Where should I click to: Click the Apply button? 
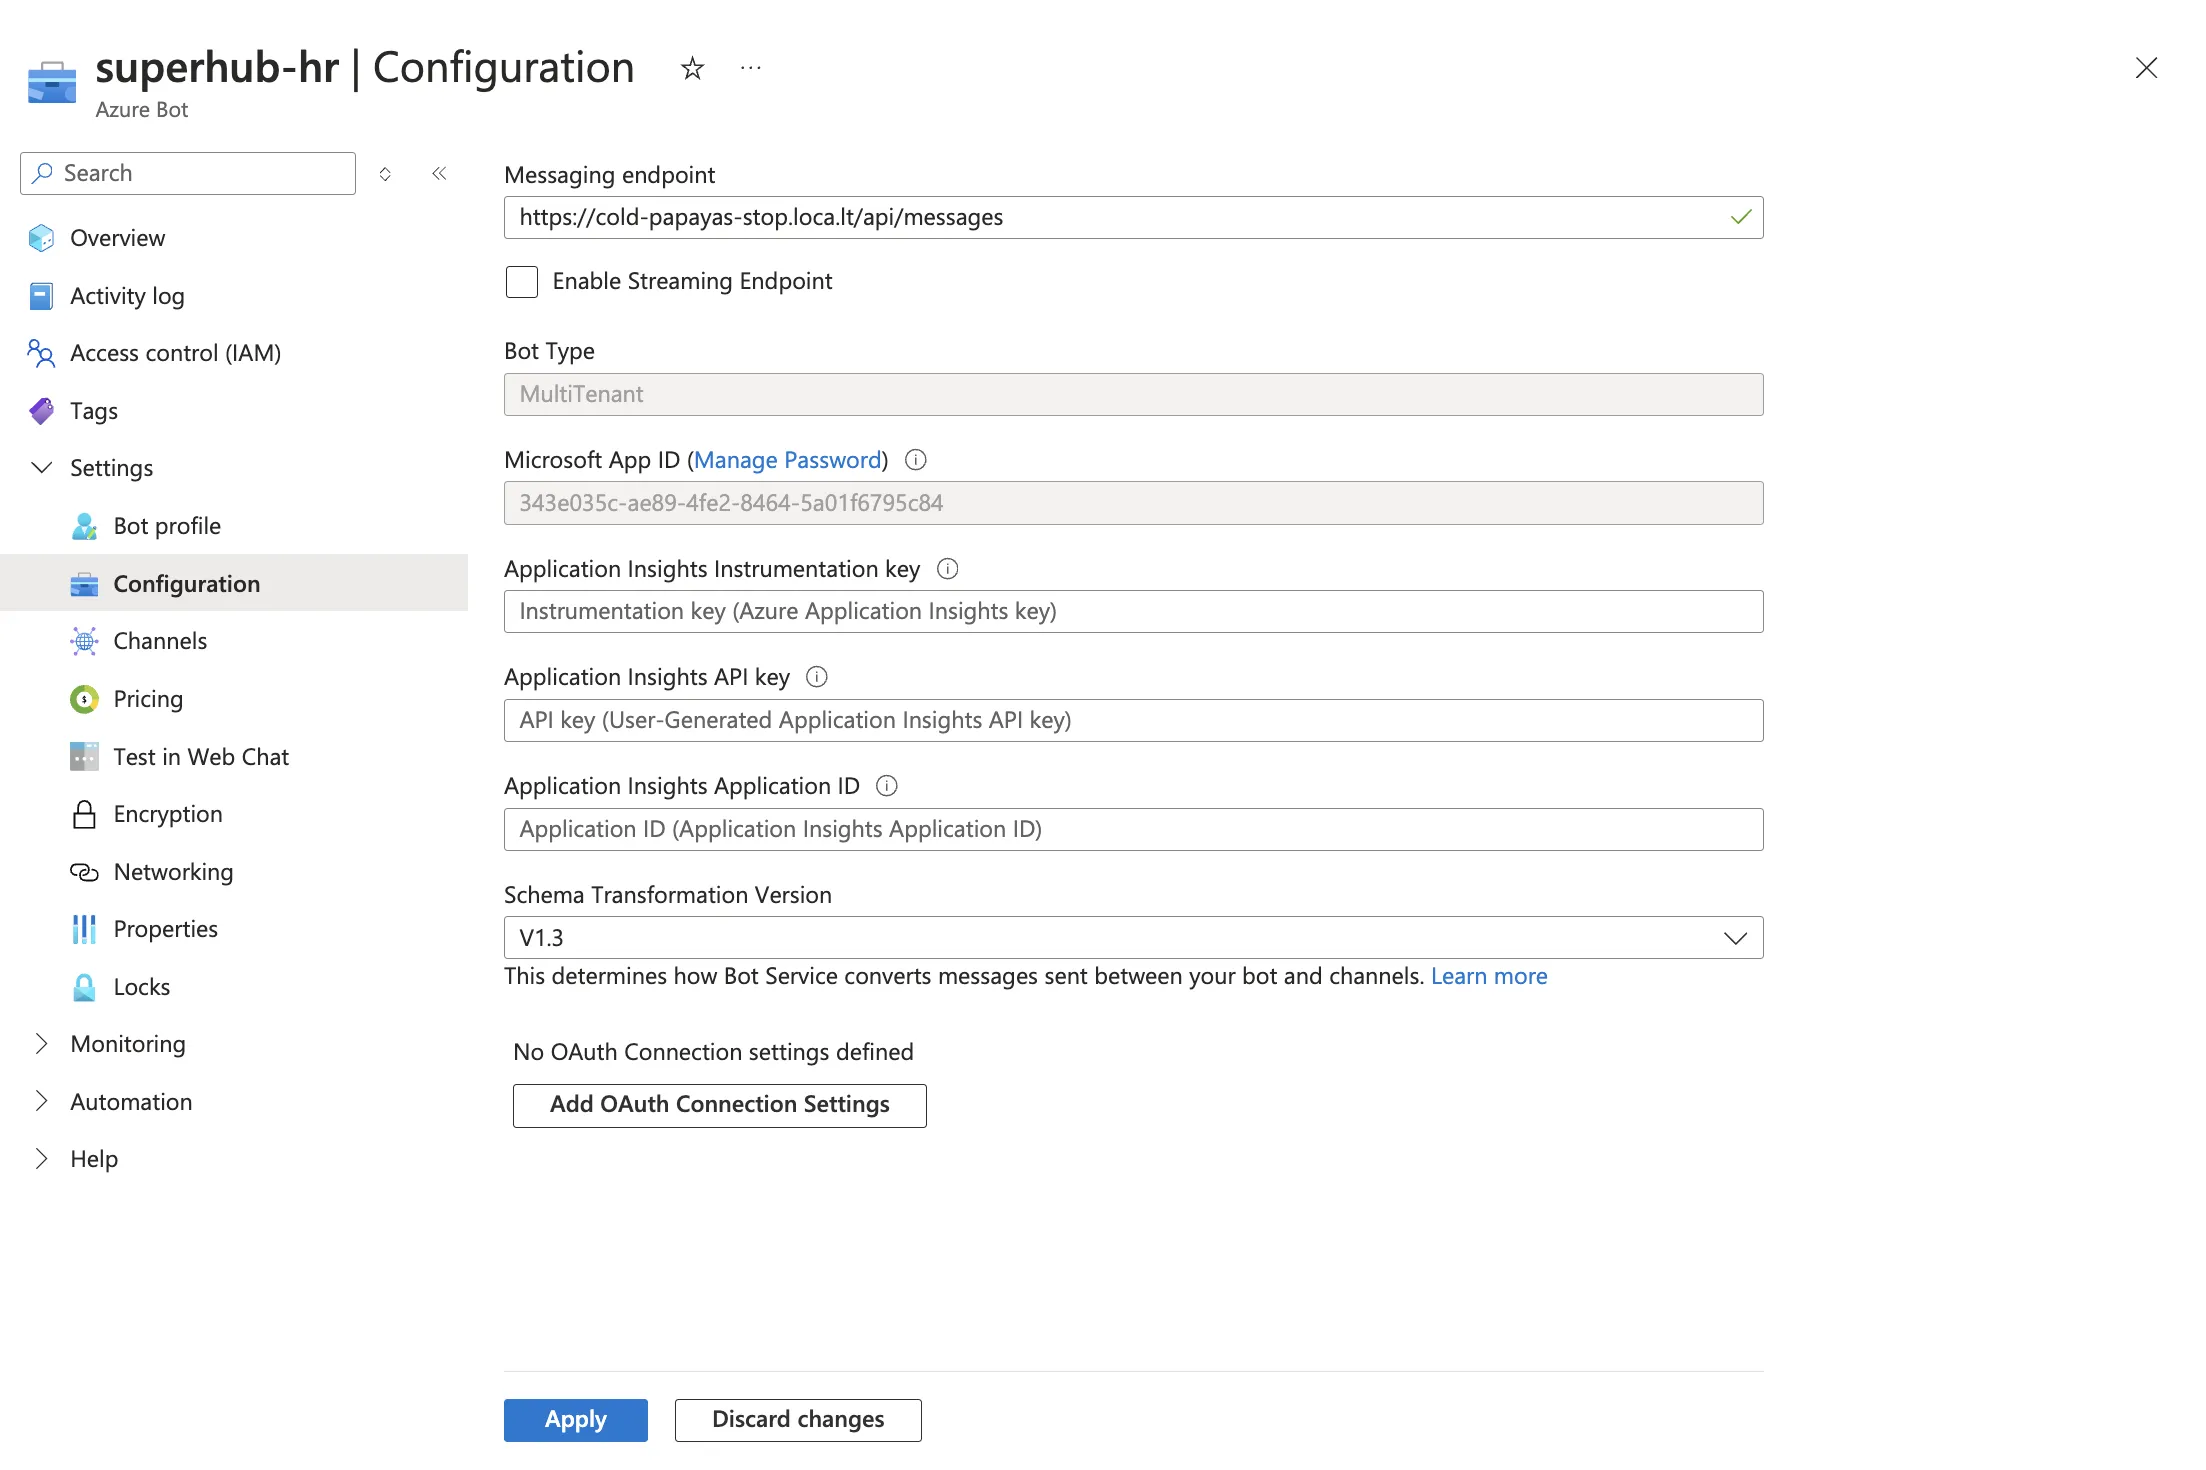pyautogui.click(x=575, y=1420)
